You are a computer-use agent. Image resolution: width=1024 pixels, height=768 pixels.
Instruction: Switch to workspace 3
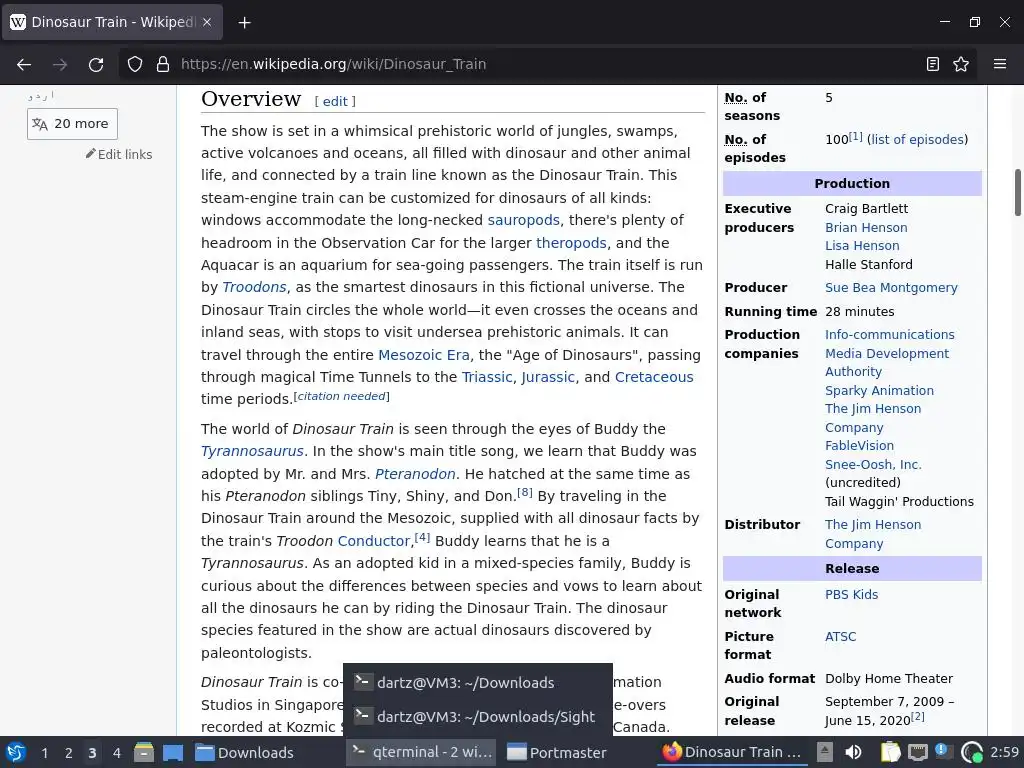pyautogui.click(x=92, y=753)
